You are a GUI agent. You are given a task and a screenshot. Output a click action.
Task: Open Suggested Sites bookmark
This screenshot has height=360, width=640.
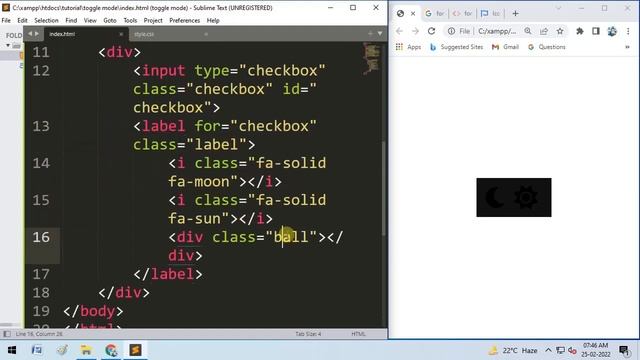456,47
